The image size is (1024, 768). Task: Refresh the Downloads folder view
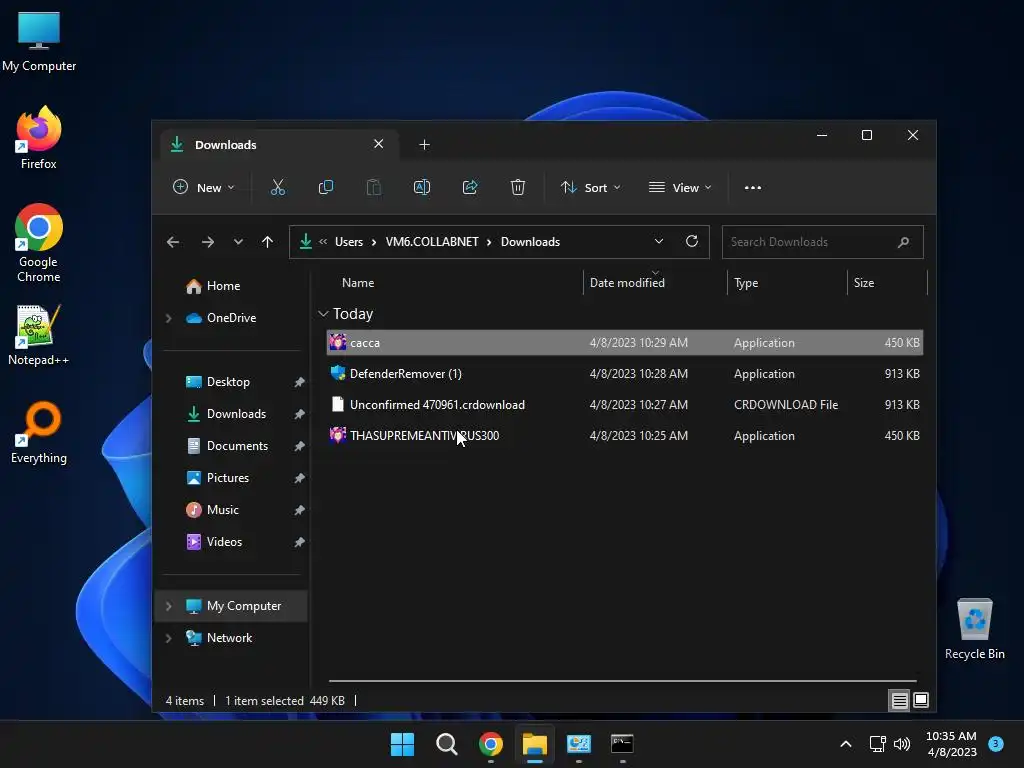[x=692, y=241]
